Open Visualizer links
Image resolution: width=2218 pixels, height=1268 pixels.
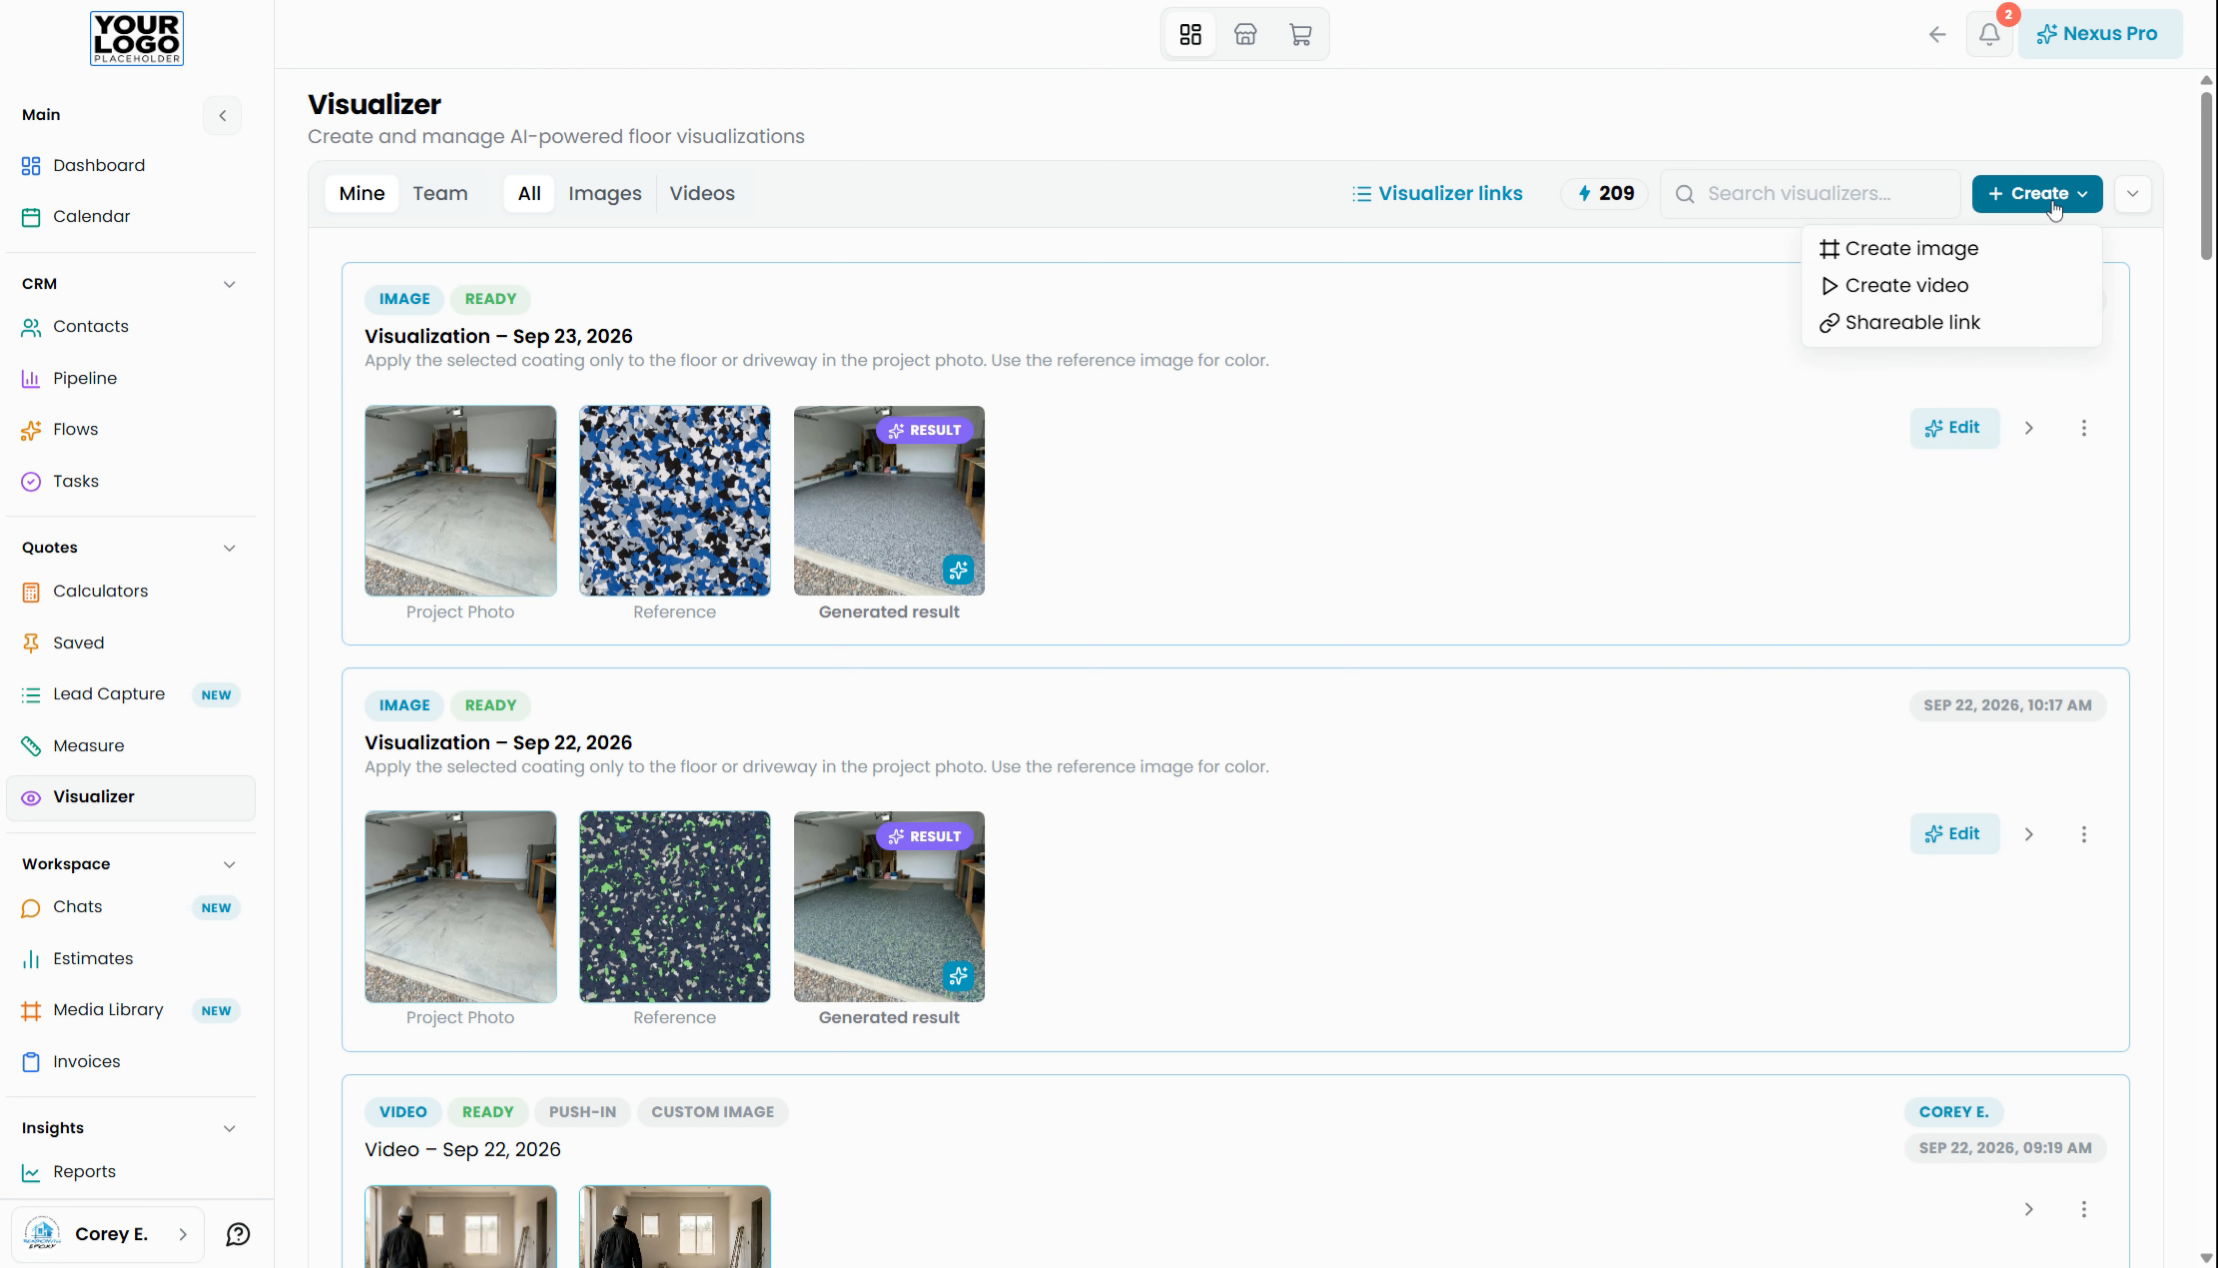click(1437, 193)
